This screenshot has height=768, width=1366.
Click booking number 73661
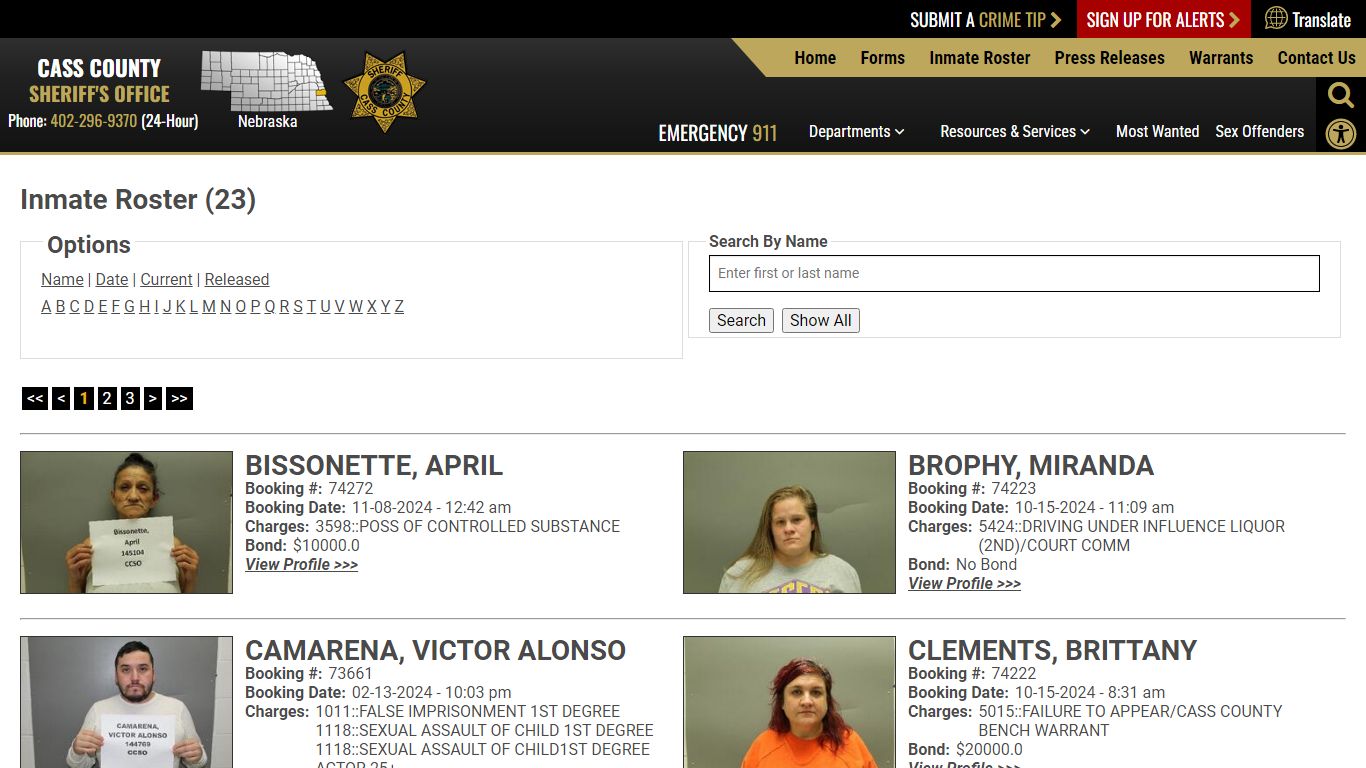tap(351, 674)
